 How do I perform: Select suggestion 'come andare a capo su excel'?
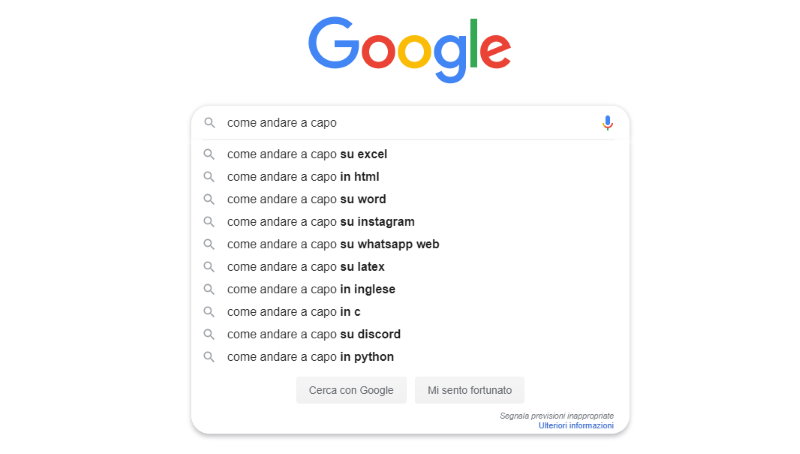coord(410,154)
